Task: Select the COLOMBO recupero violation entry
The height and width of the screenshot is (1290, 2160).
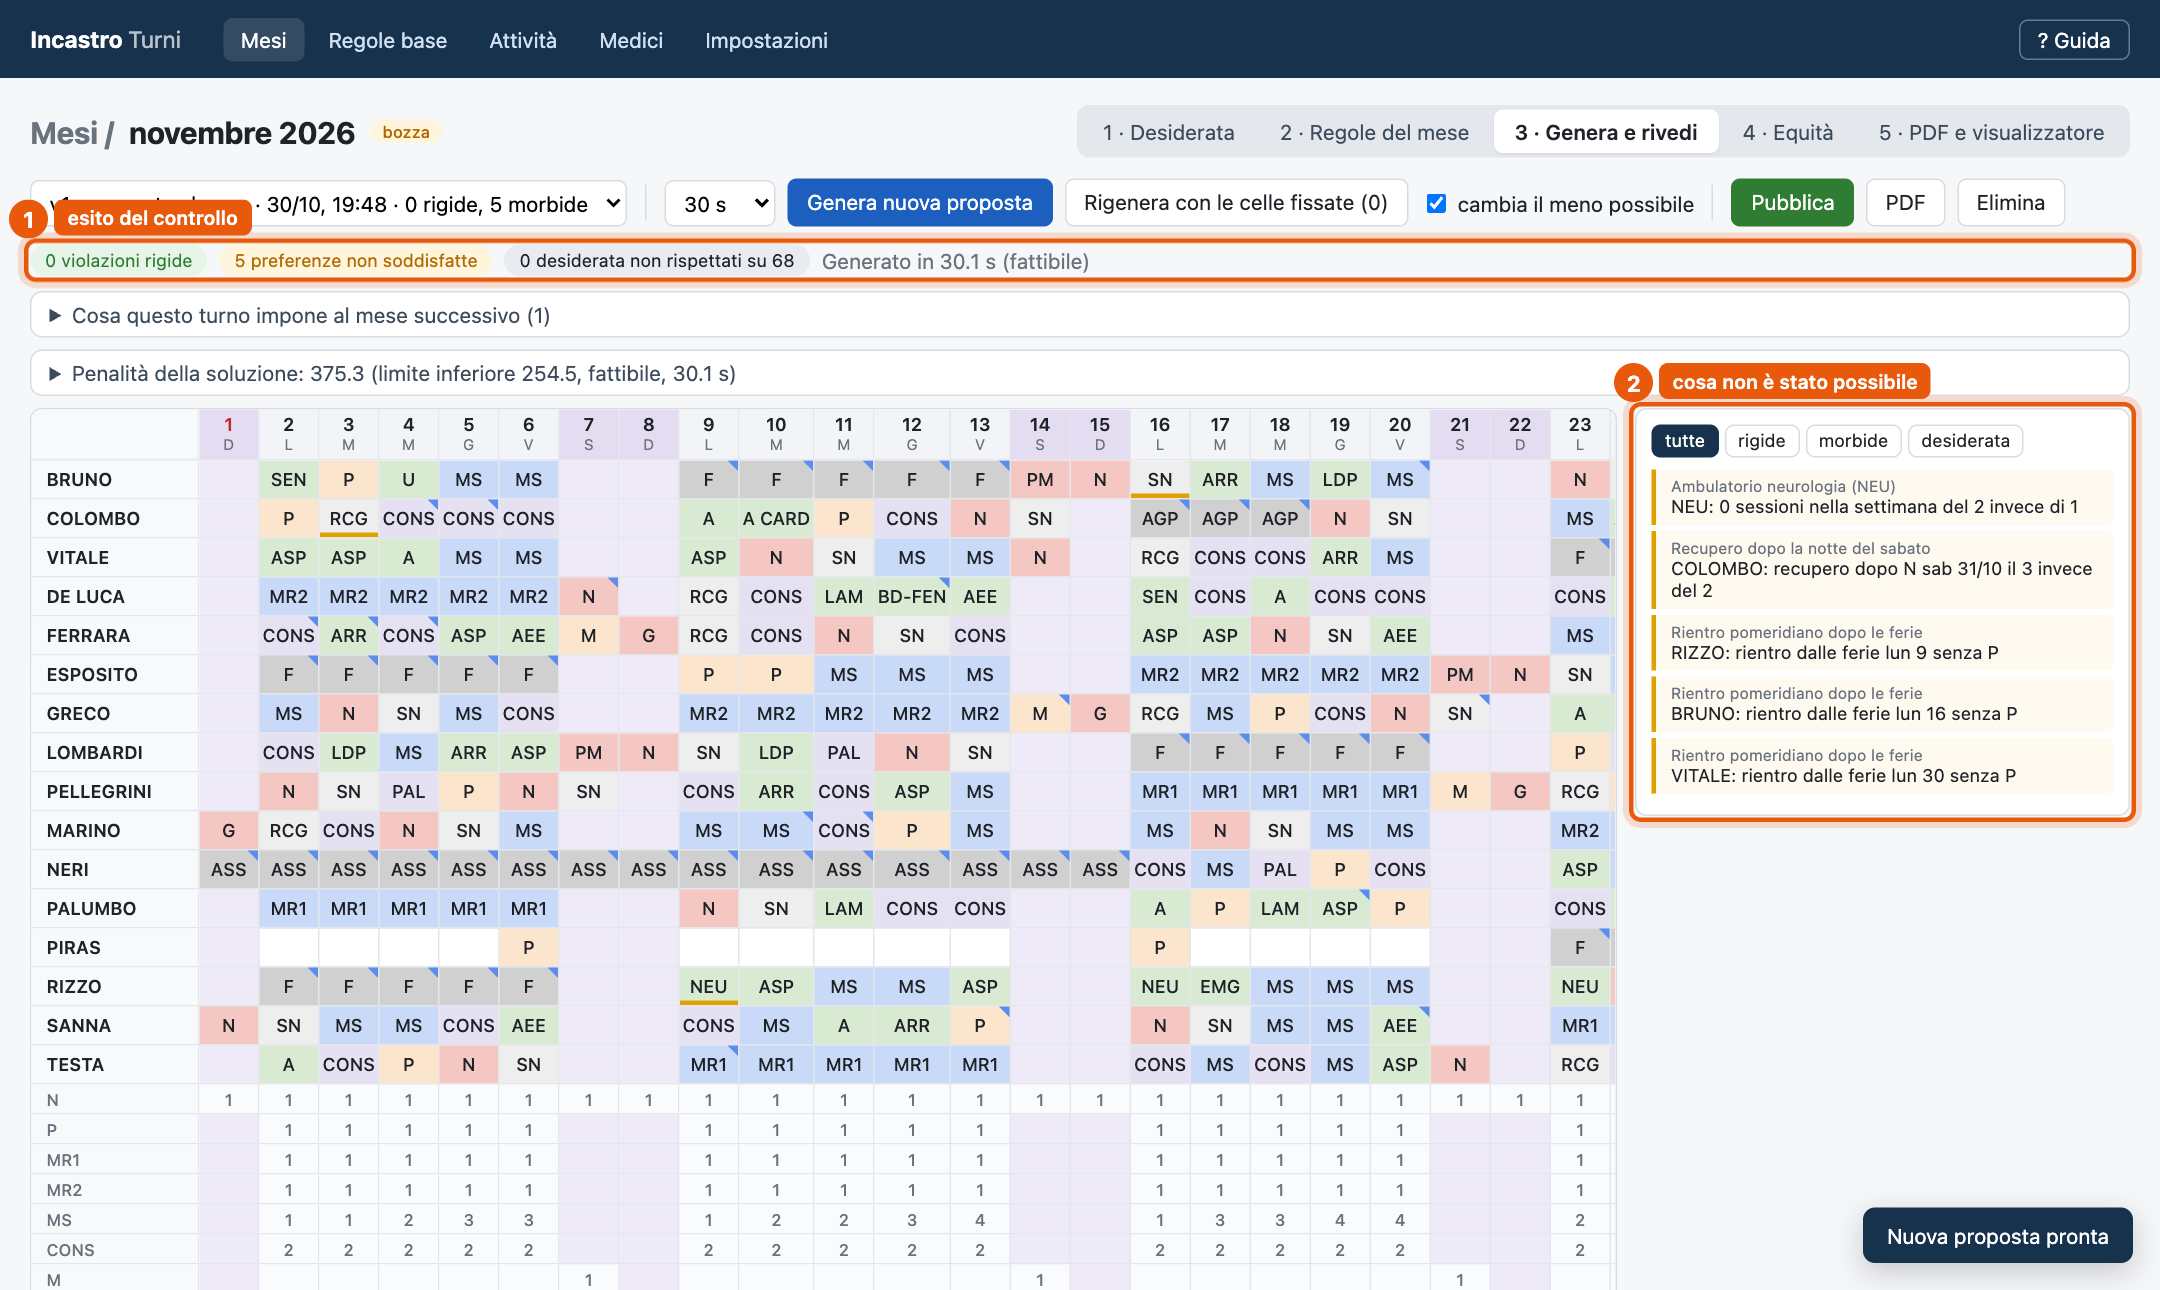Action: click(1883, 570)
